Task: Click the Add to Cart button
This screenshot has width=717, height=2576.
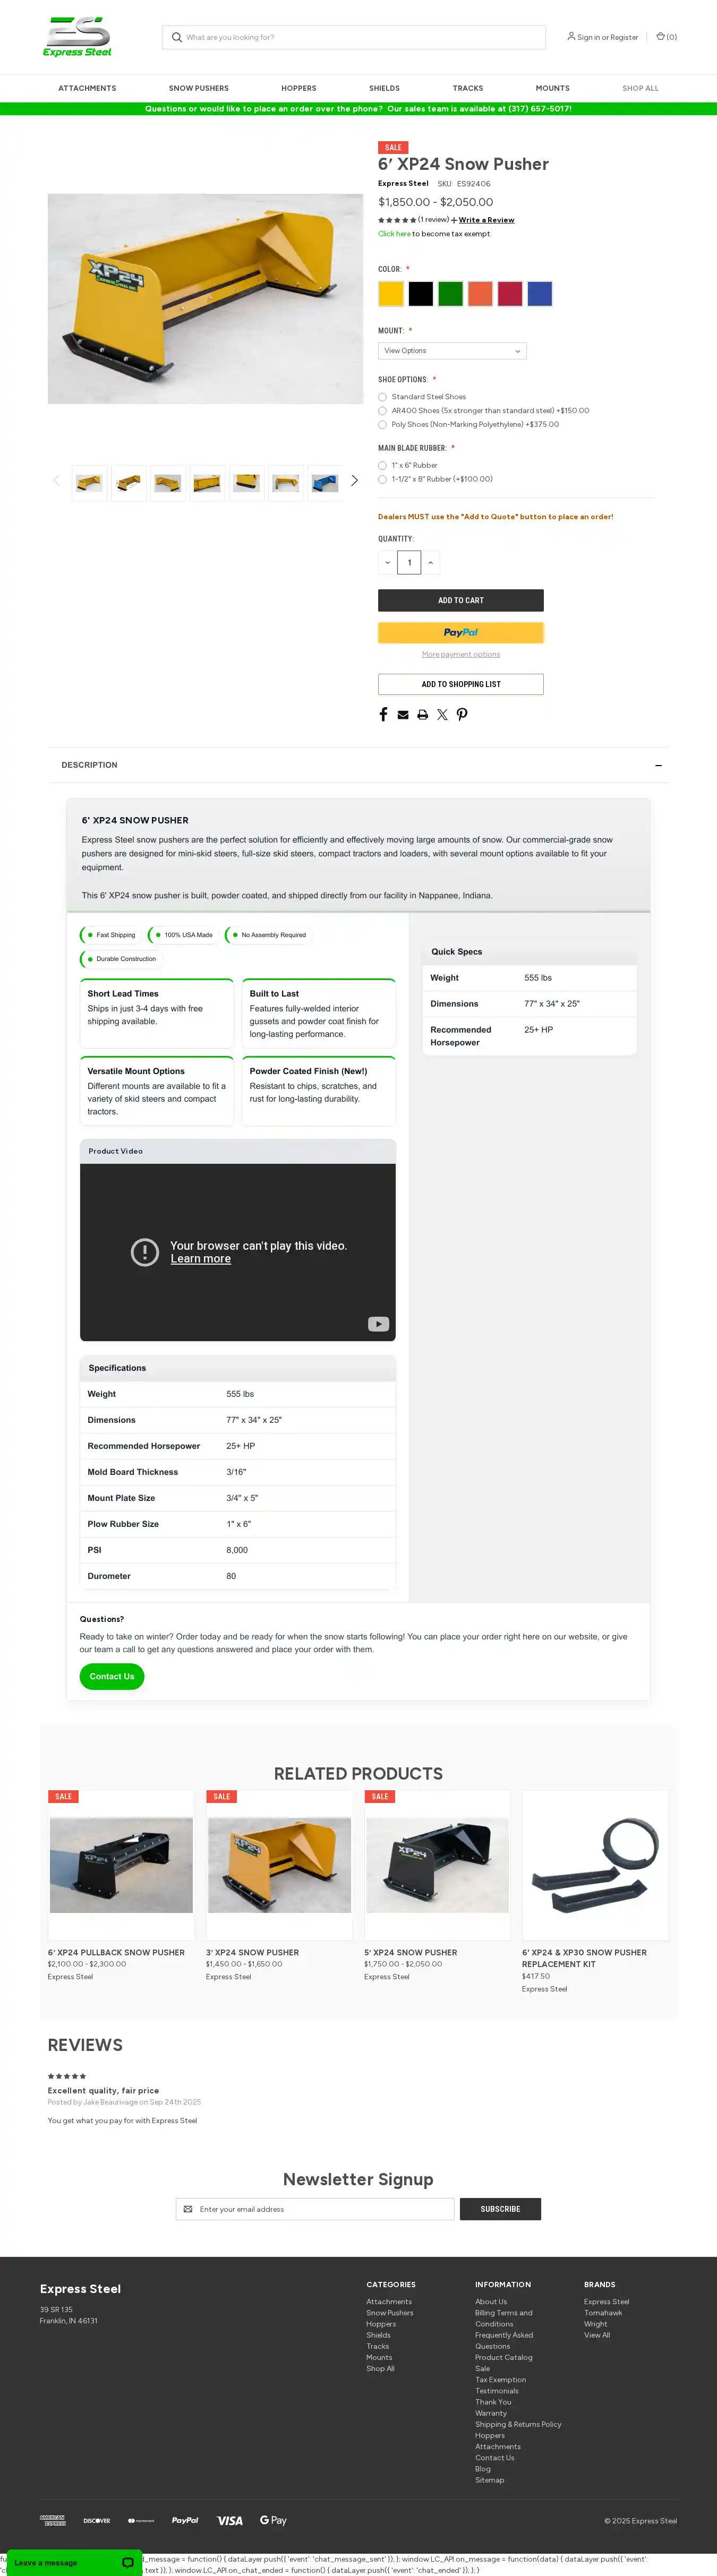Action: point(460,601)
